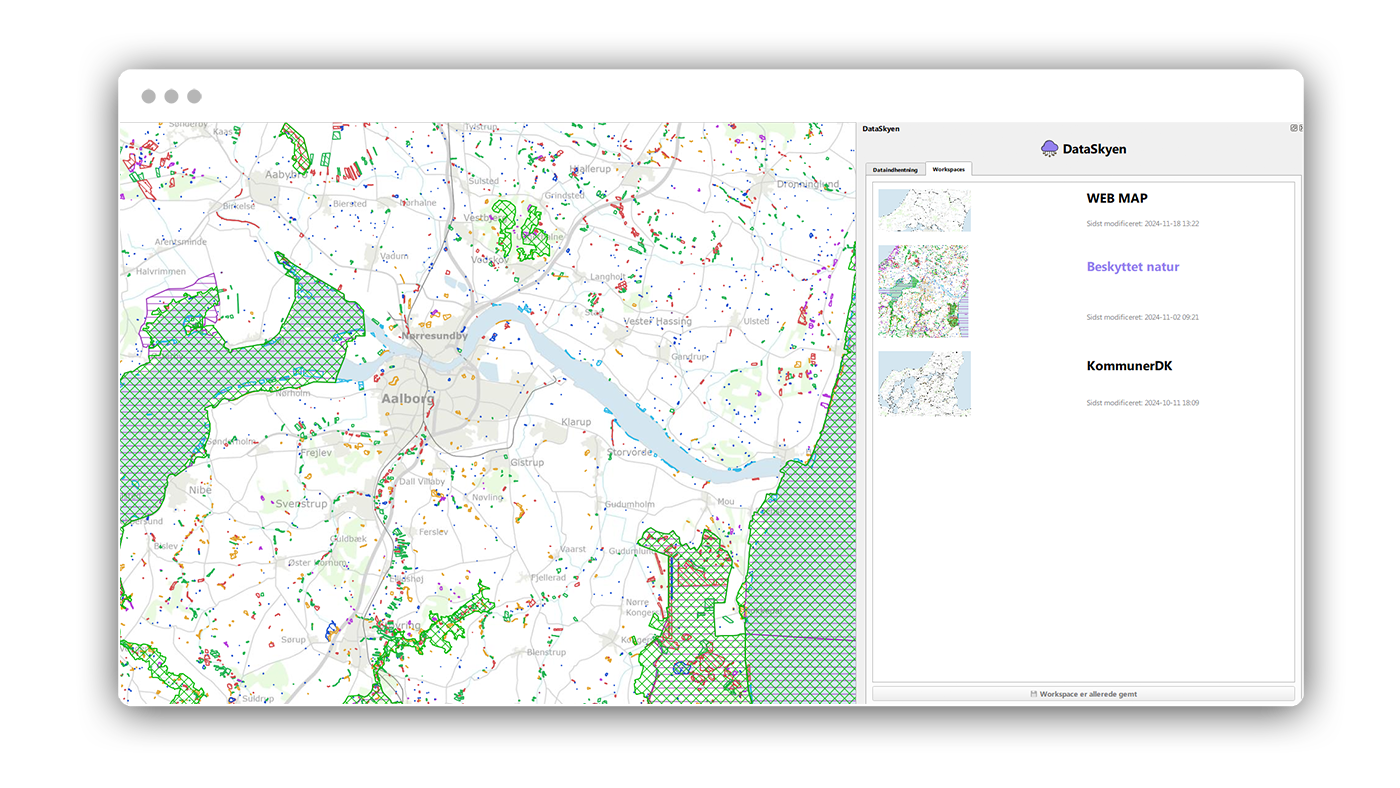Image resolution: width=1400 pixels, height=788 pixels.
Task: Click the Storvorde town label on map
Action: pyautogui.click(x=630, y=452)
